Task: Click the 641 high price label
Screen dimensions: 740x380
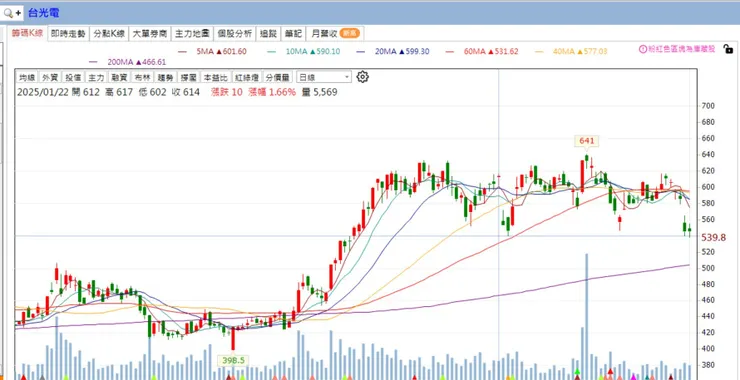Action: [587, 141]
